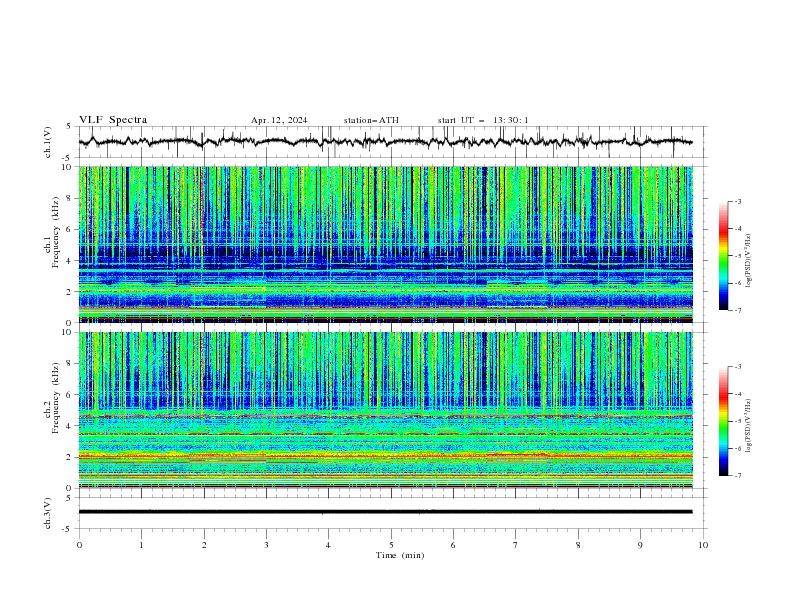Screen dimensions: 792x612
Task: Click the "4" tick on ch.2 frequency axis
Action: (x=70, y=426)
